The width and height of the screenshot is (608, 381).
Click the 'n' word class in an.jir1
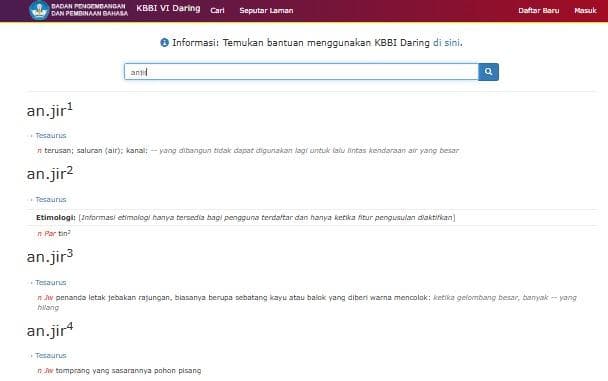pos(39,151)
